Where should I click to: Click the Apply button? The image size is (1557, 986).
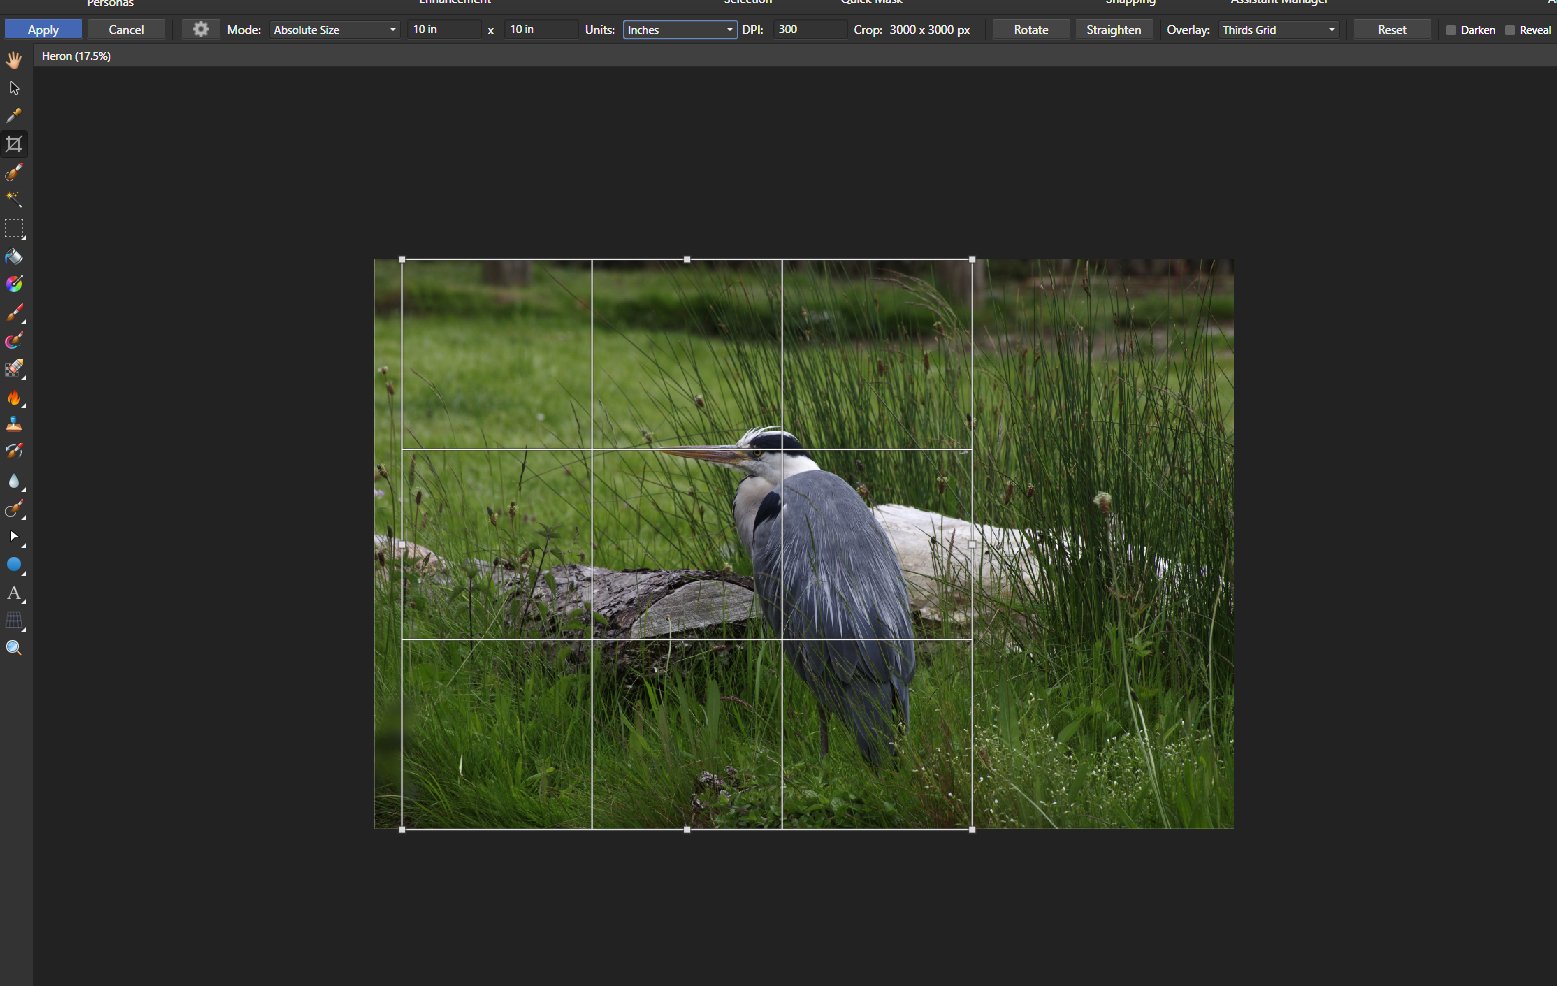coord(43,30)
